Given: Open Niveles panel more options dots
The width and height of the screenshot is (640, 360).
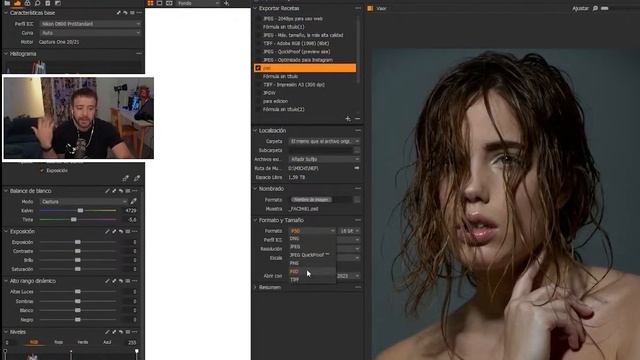Looking at the screenshot, I should pos(135,332).
